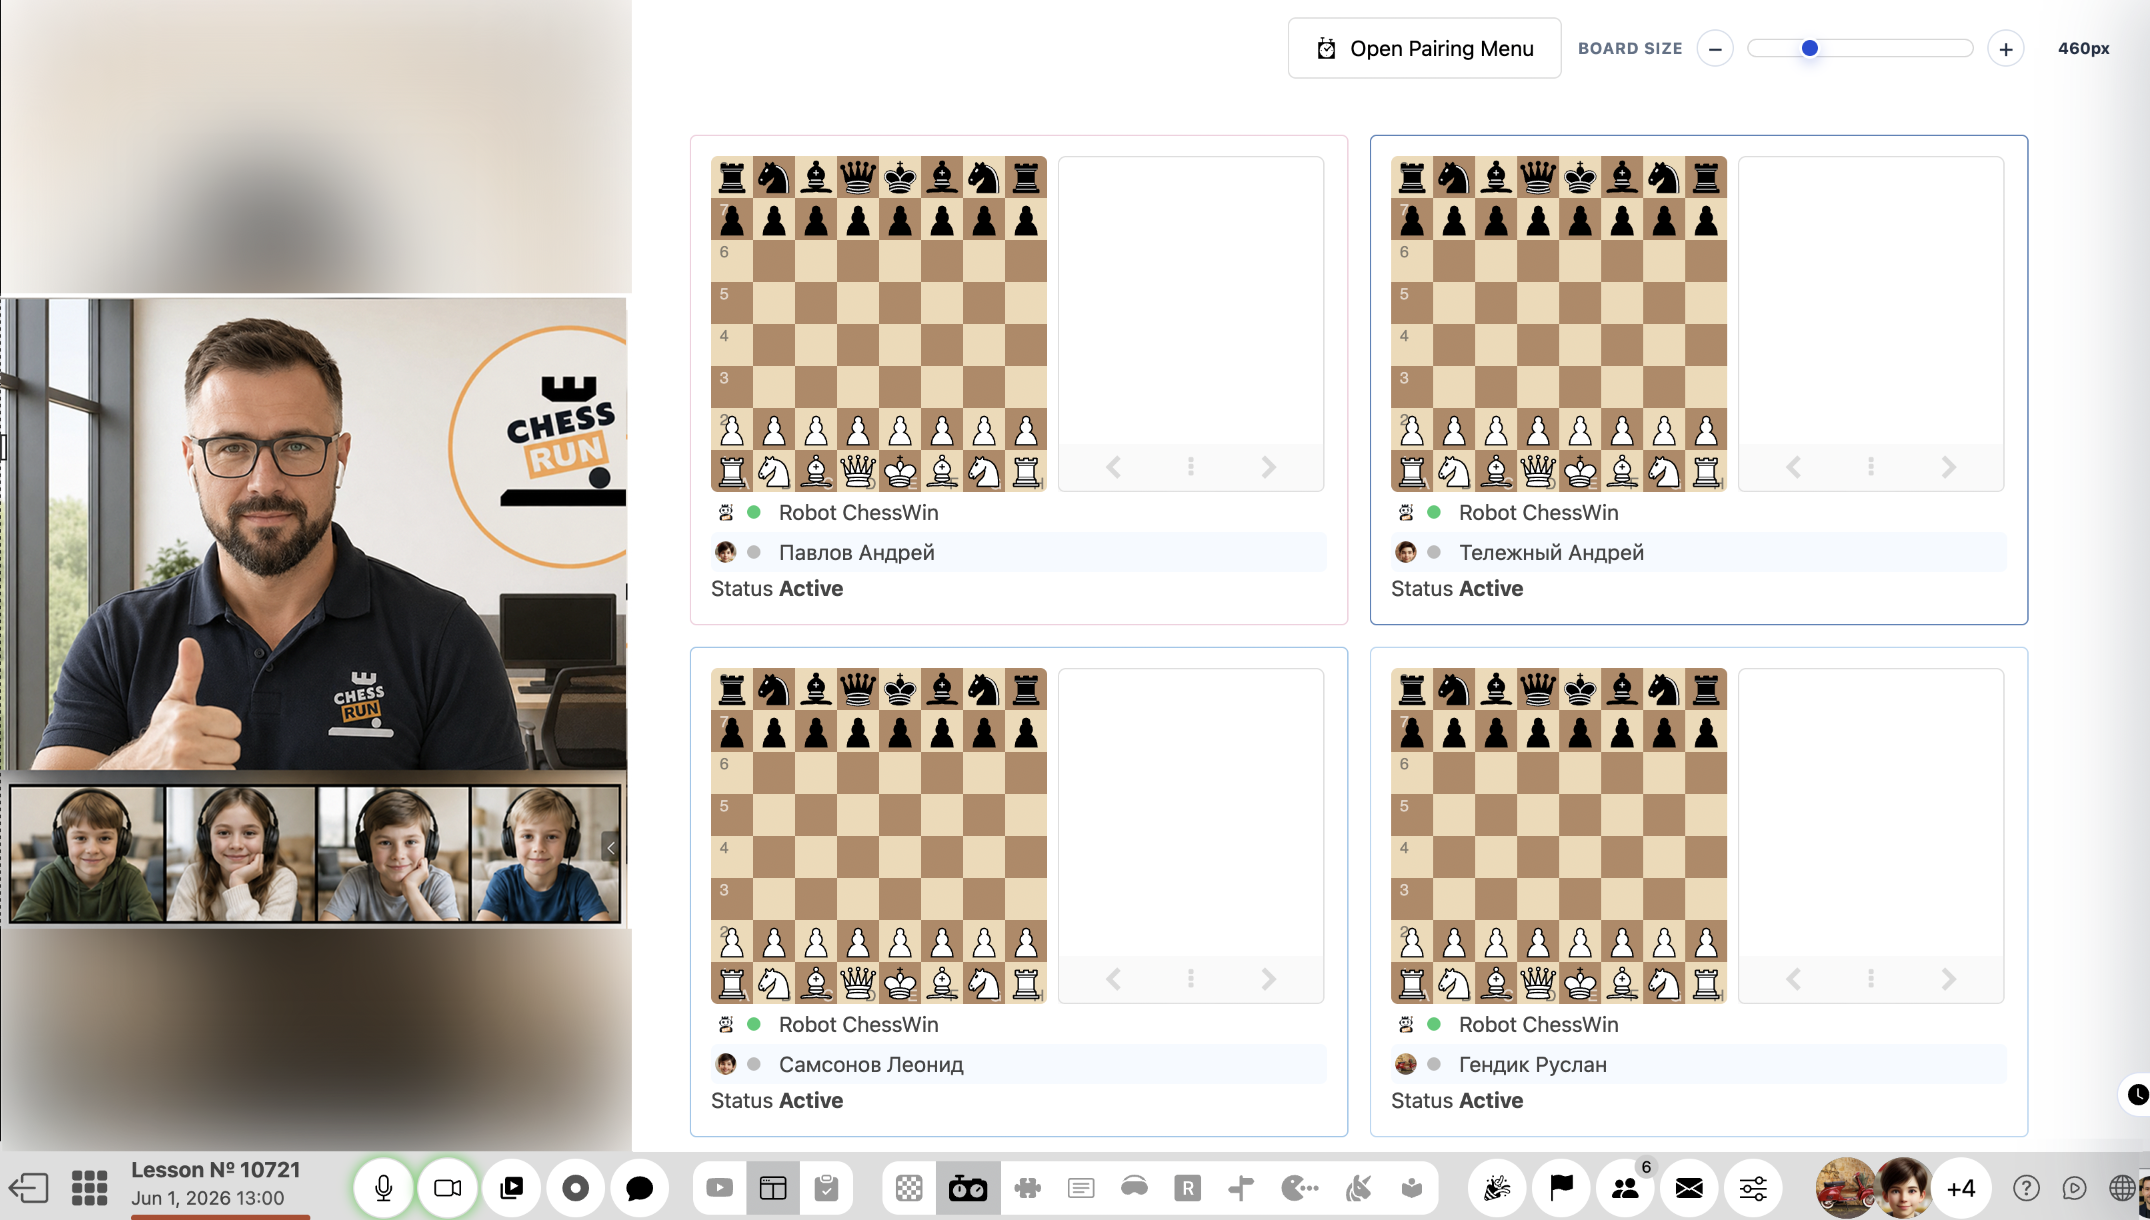The height and width of the screenshot is (1220, 2150).
Task: Click the Павлов Андрей chessboard
Action: click(879, 324)
